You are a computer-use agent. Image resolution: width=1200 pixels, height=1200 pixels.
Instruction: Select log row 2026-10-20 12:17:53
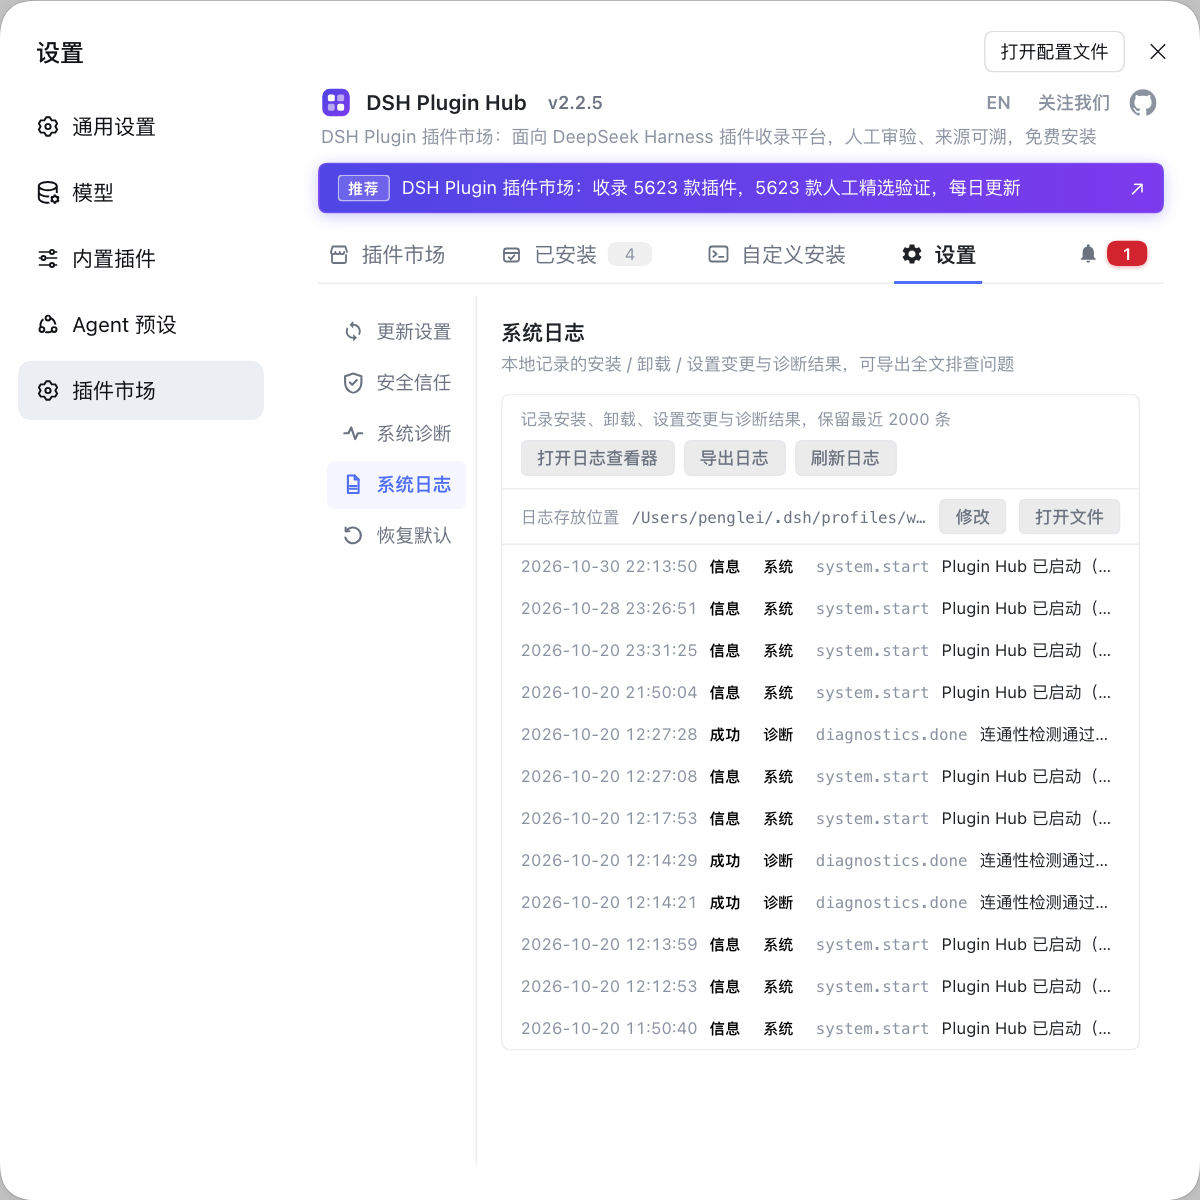[820, 818]
